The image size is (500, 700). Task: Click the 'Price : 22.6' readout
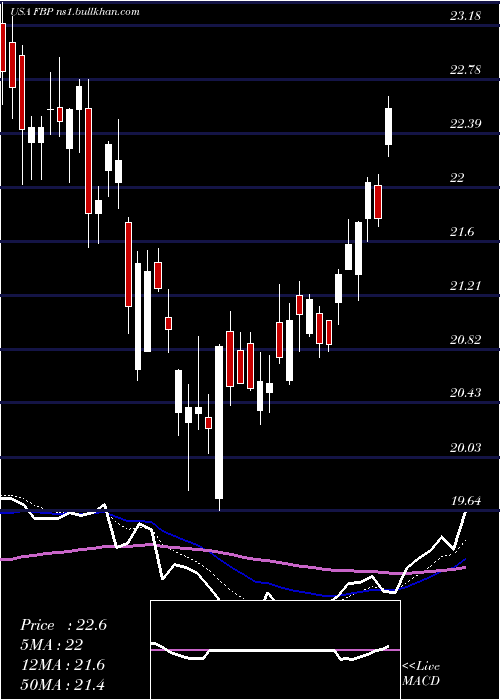[x=63, y=625]
